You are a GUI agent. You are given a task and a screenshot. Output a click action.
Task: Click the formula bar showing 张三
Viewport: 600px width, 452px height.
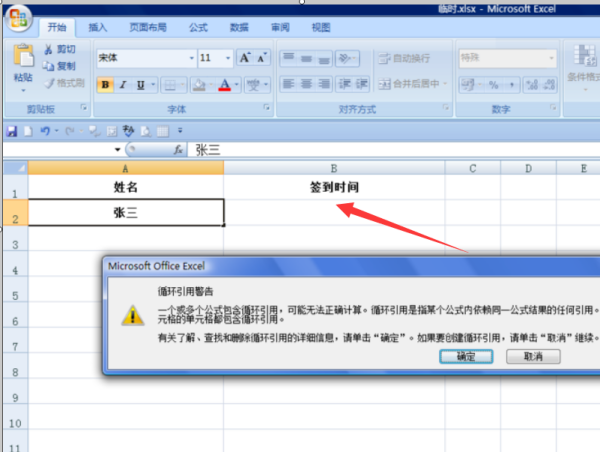pos(393,150)
